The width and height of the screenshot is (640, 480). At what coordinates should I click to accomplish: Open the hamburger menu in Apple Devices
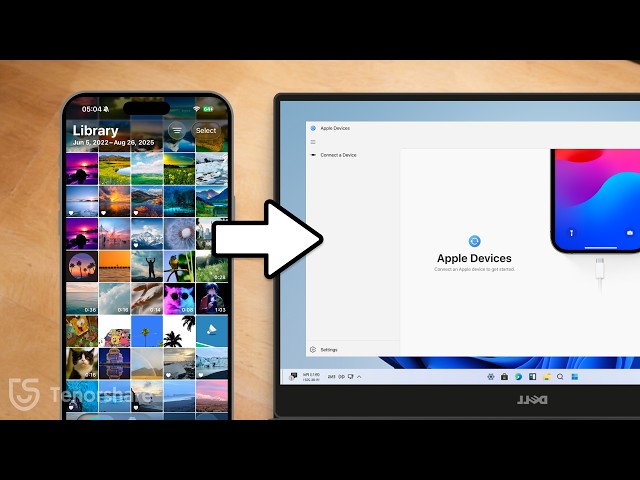pos(313,142)
